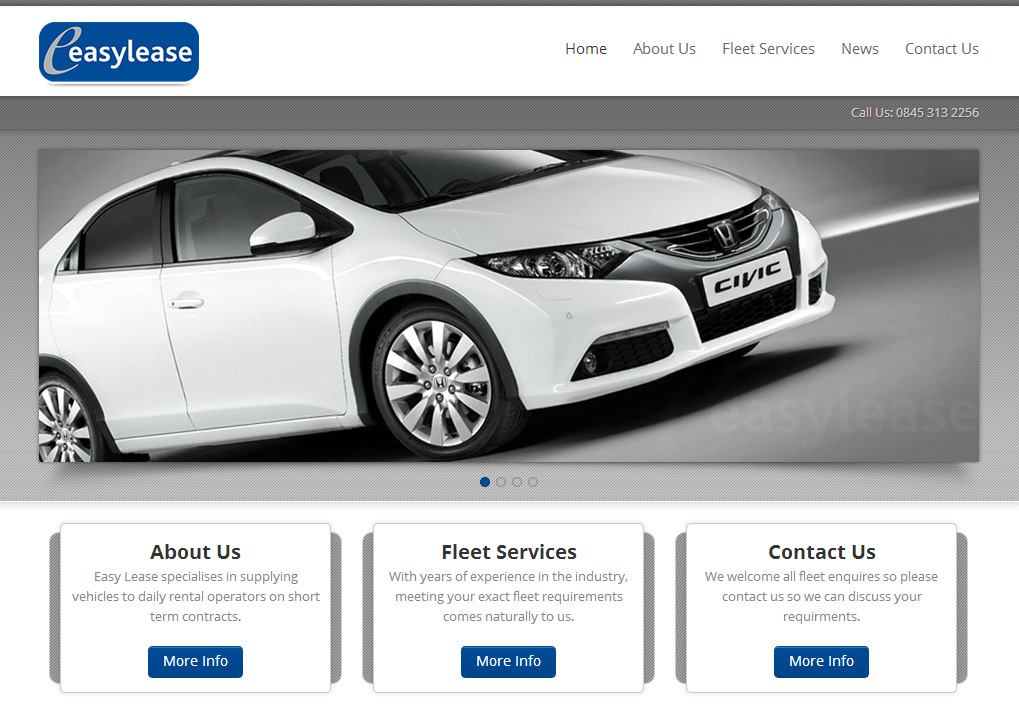Click the Honda Civic slider image

click(x=509, y=306)
